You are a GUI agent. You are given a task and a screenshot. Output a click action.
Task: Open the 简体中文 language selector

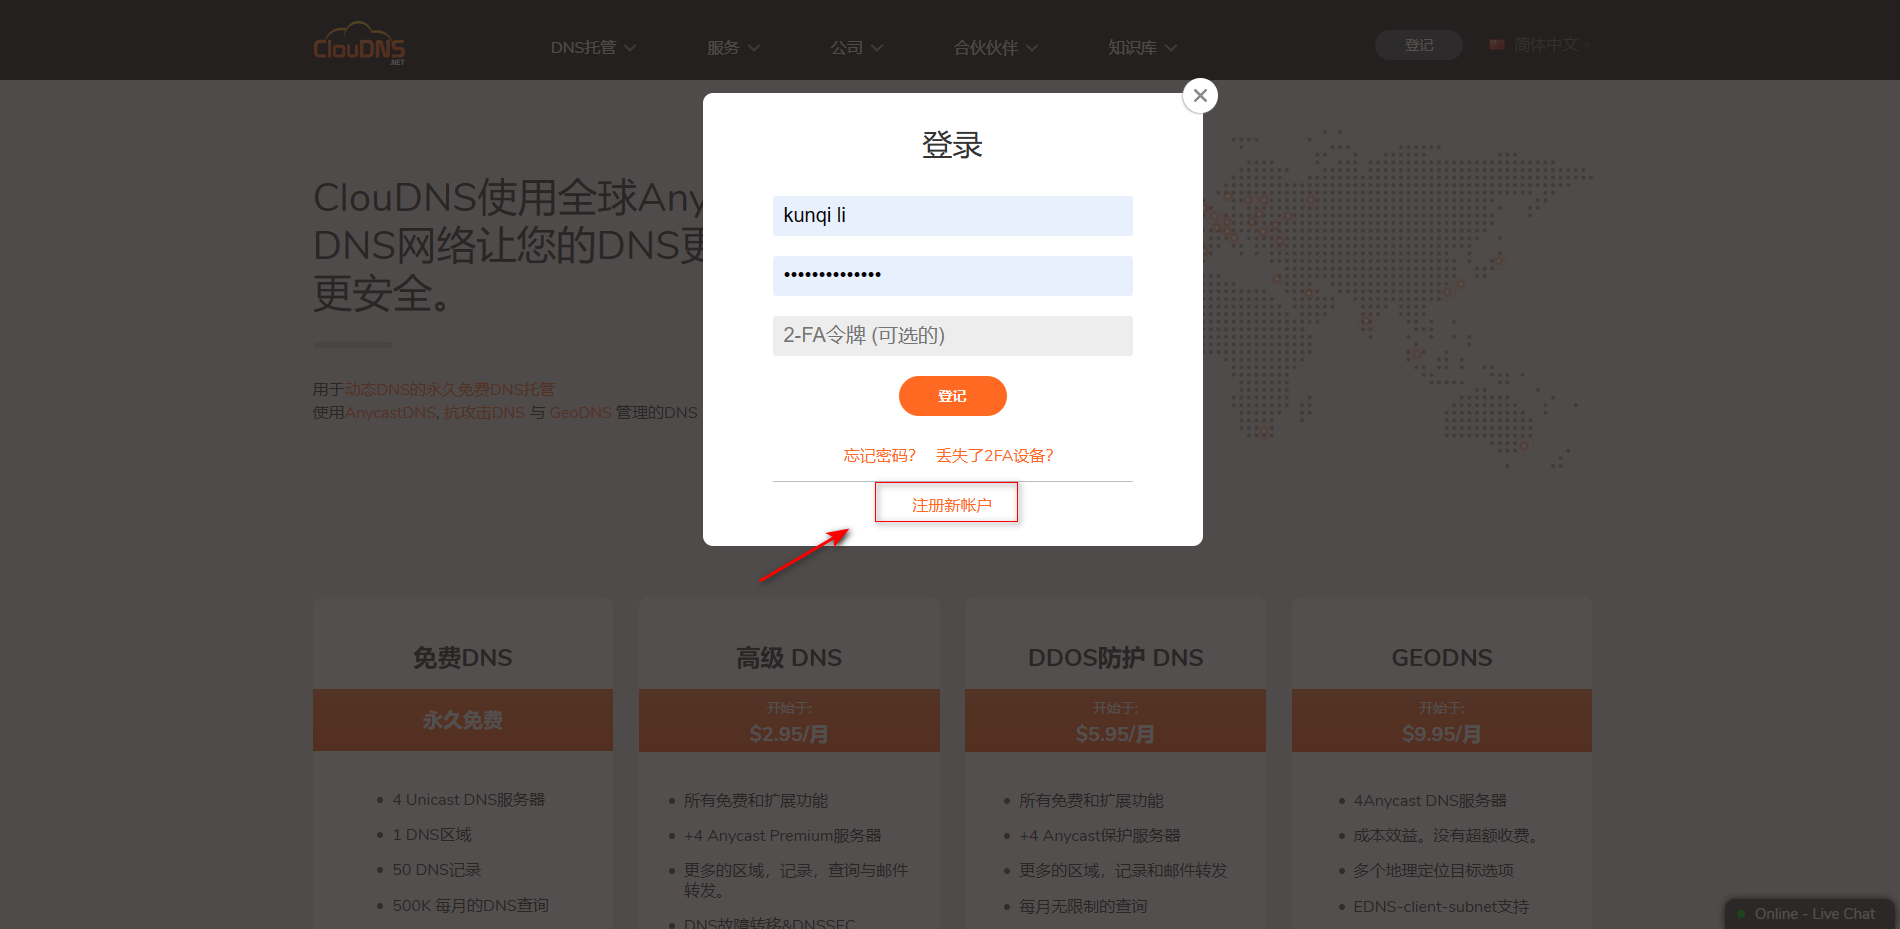point(1546,45)
